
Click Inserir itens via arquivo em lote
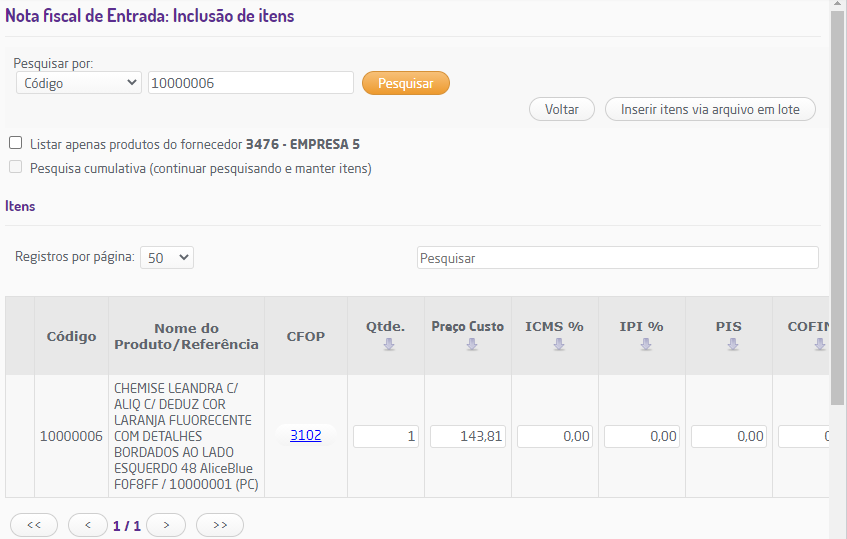tap(710, 109)
